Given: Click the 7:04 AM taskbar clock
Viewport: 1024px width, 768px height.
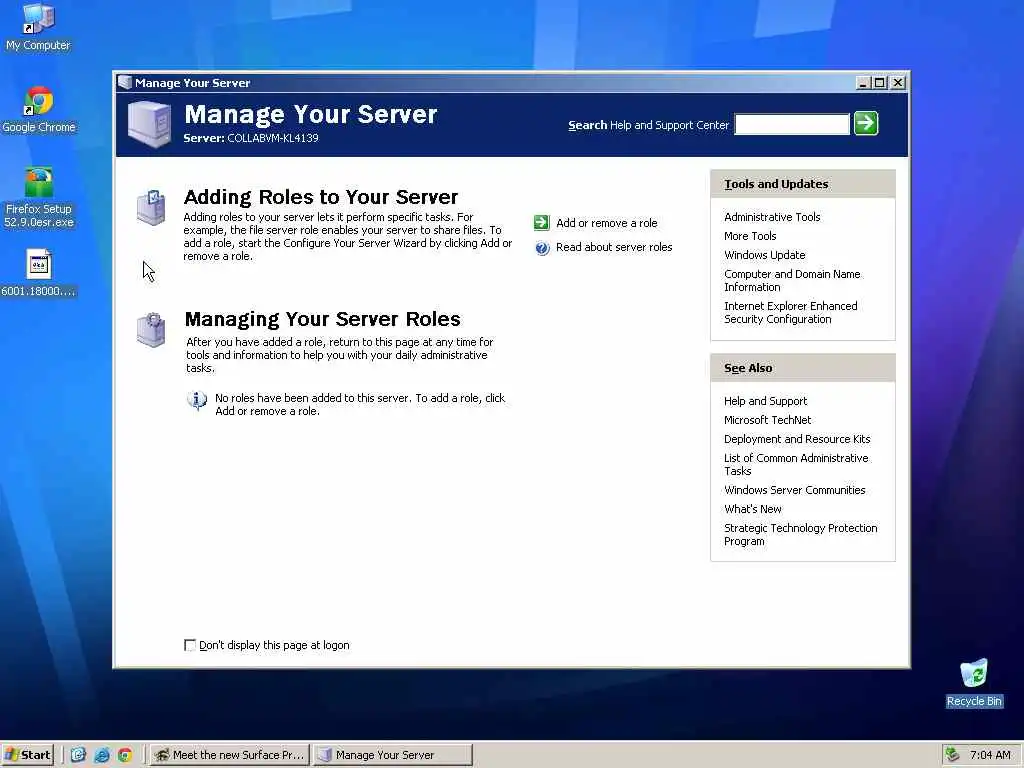Looking at the screenshot, I should click(990, 755).
